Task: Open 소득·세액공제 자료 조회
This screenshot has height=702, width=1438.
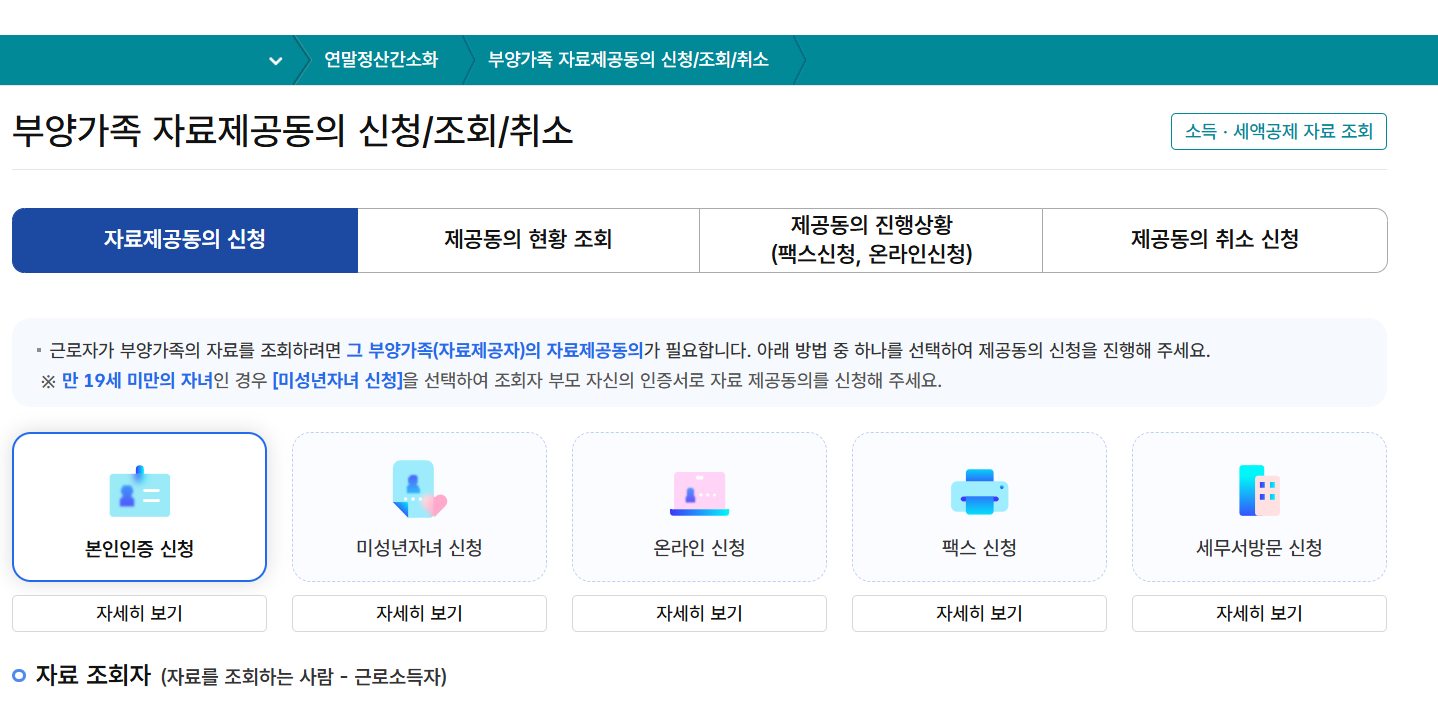Action: 1278,131
